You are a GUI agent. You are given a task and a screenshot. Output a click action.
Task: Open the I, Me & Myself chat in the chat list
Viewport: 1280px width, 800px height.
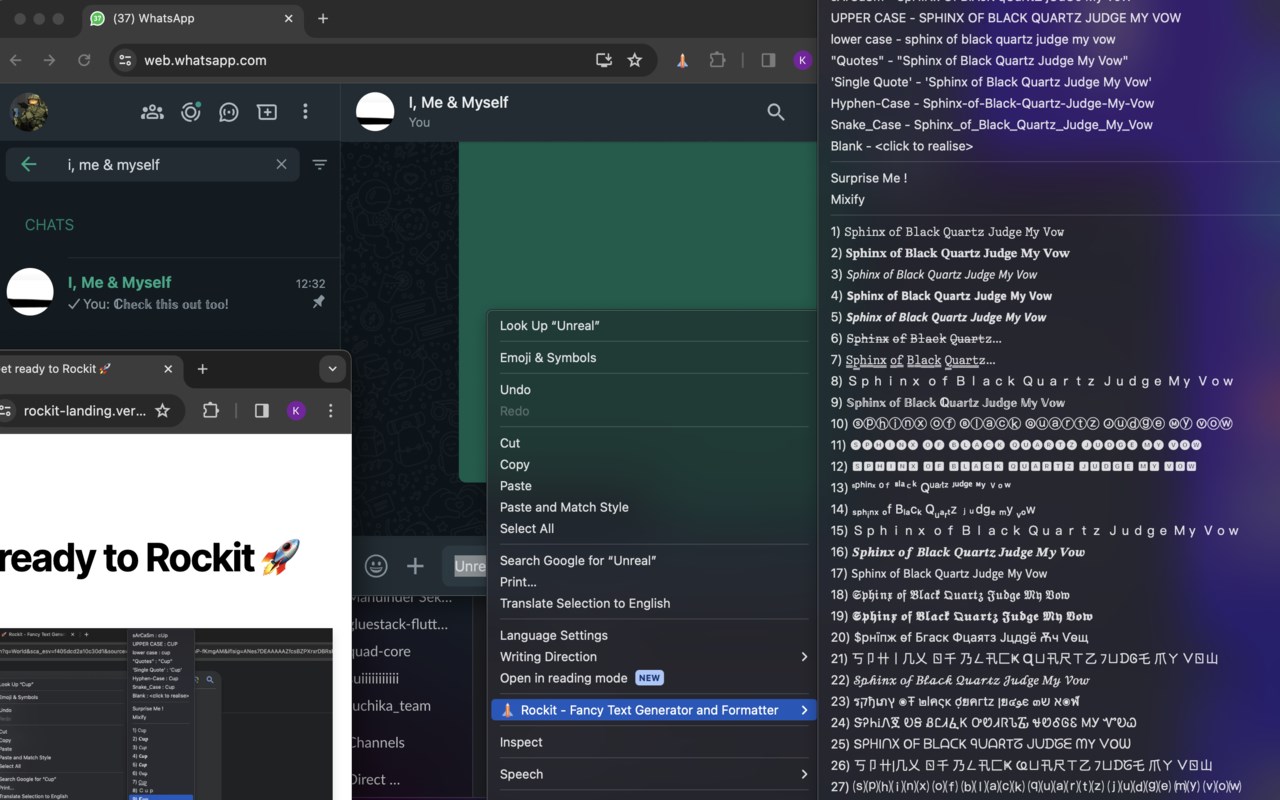click(170, 293)
